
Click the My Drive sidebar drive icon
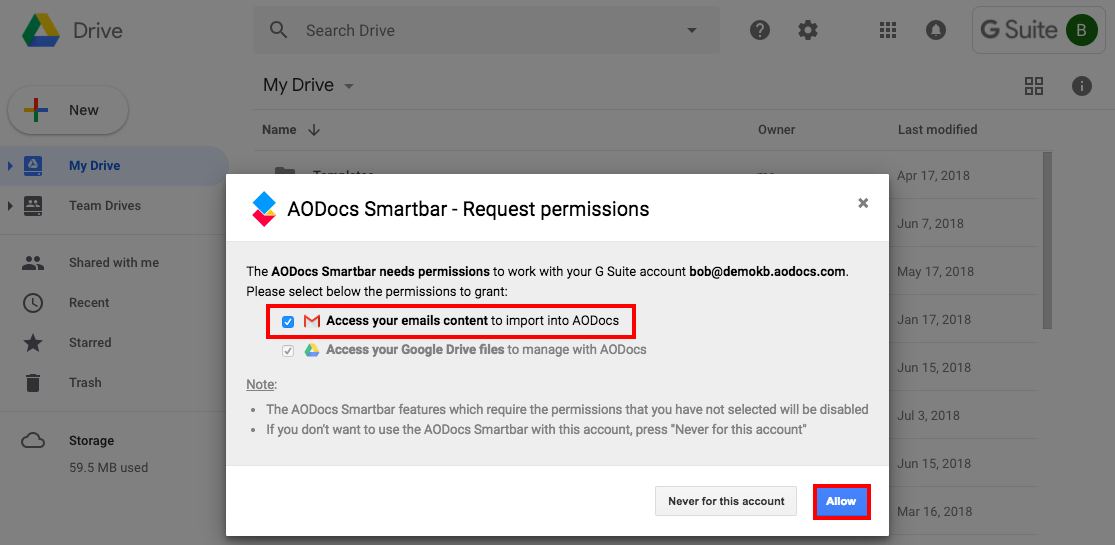click(33, 166)
